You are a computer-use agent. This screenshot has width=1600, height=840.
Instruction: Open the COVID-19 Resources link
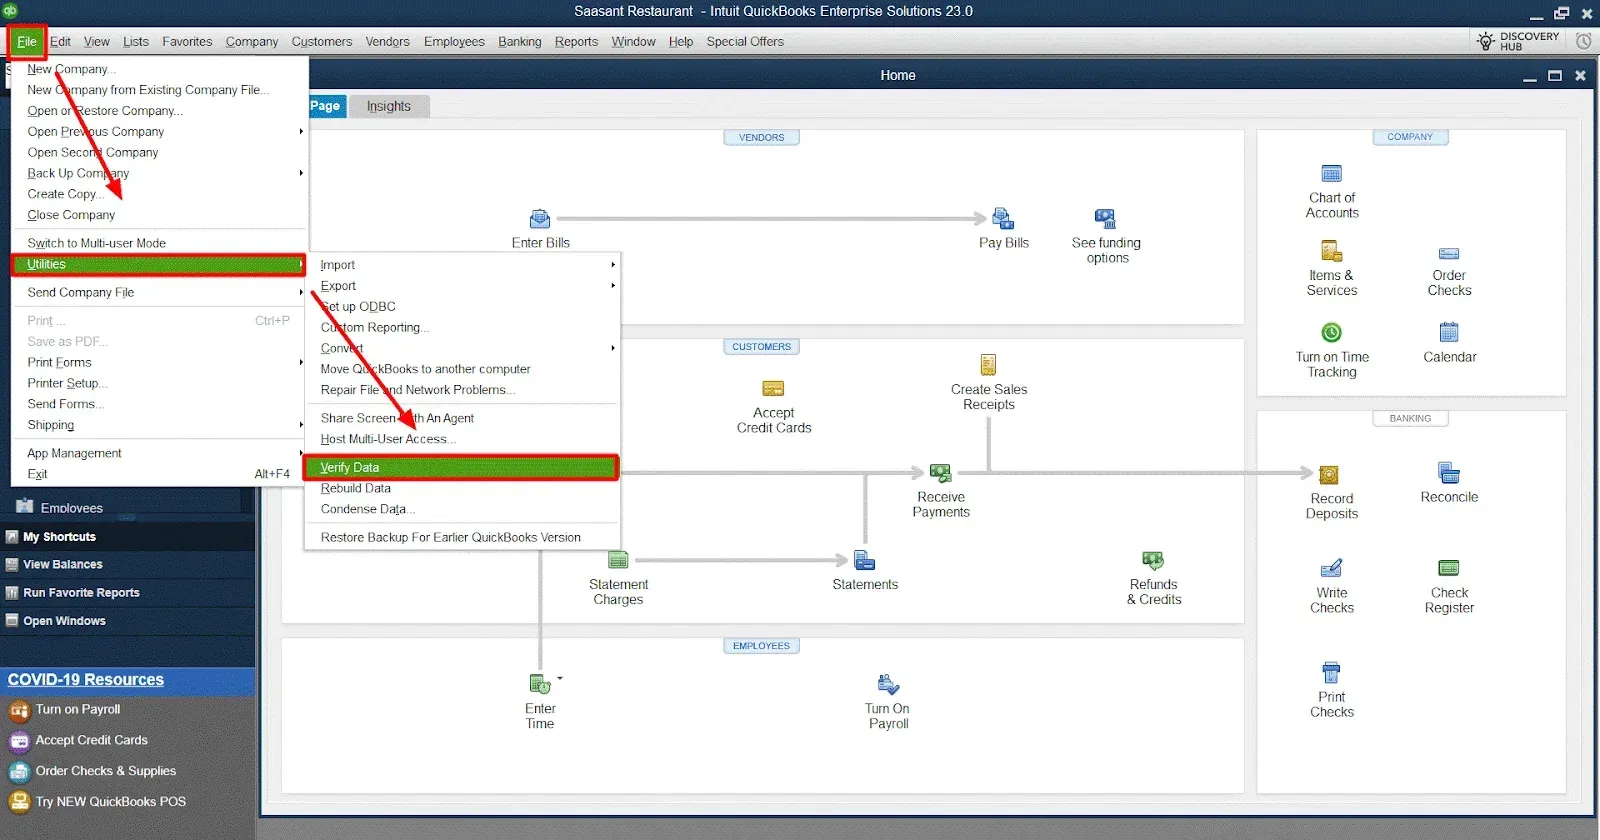point(86,680)
